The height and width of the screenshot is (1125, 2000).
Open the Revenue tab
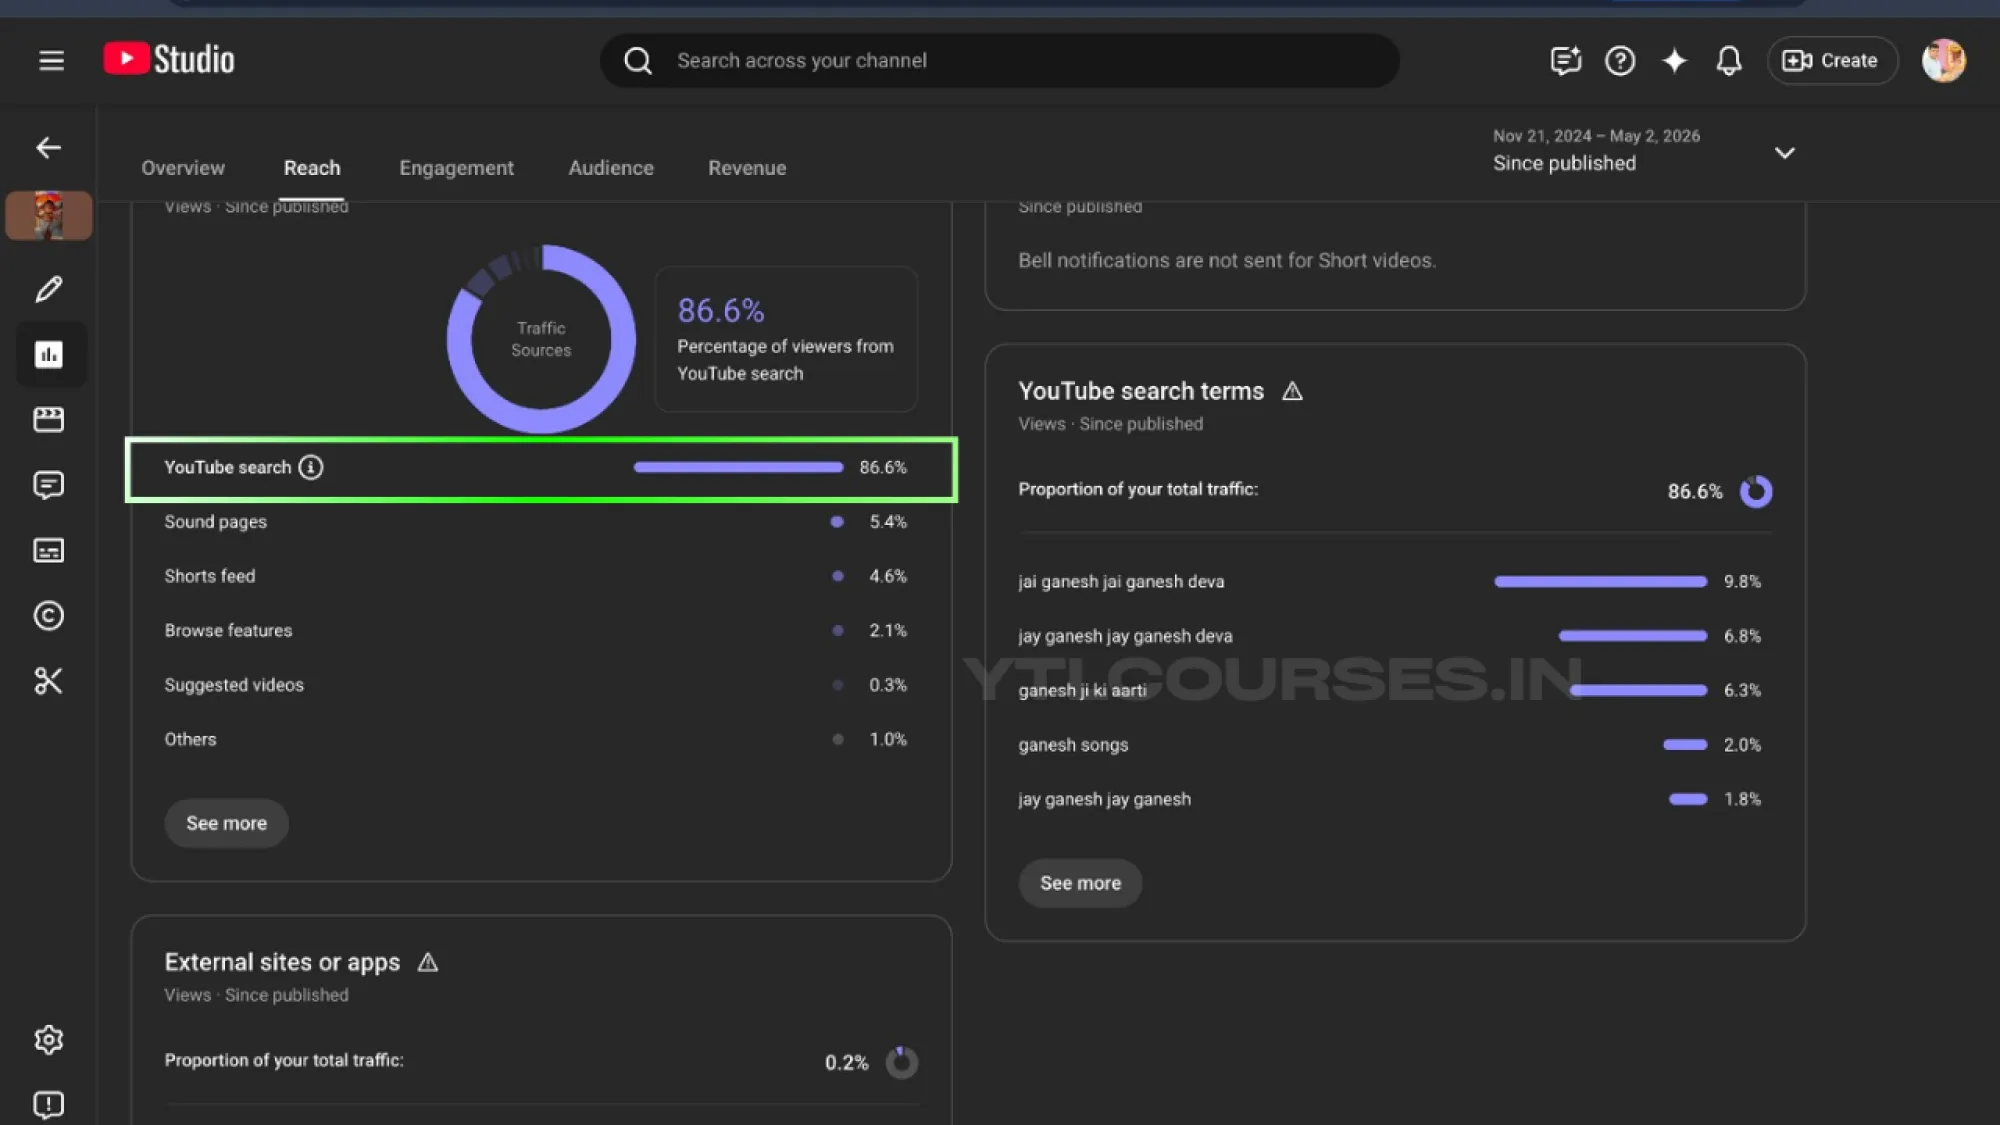tap(747, 168)
